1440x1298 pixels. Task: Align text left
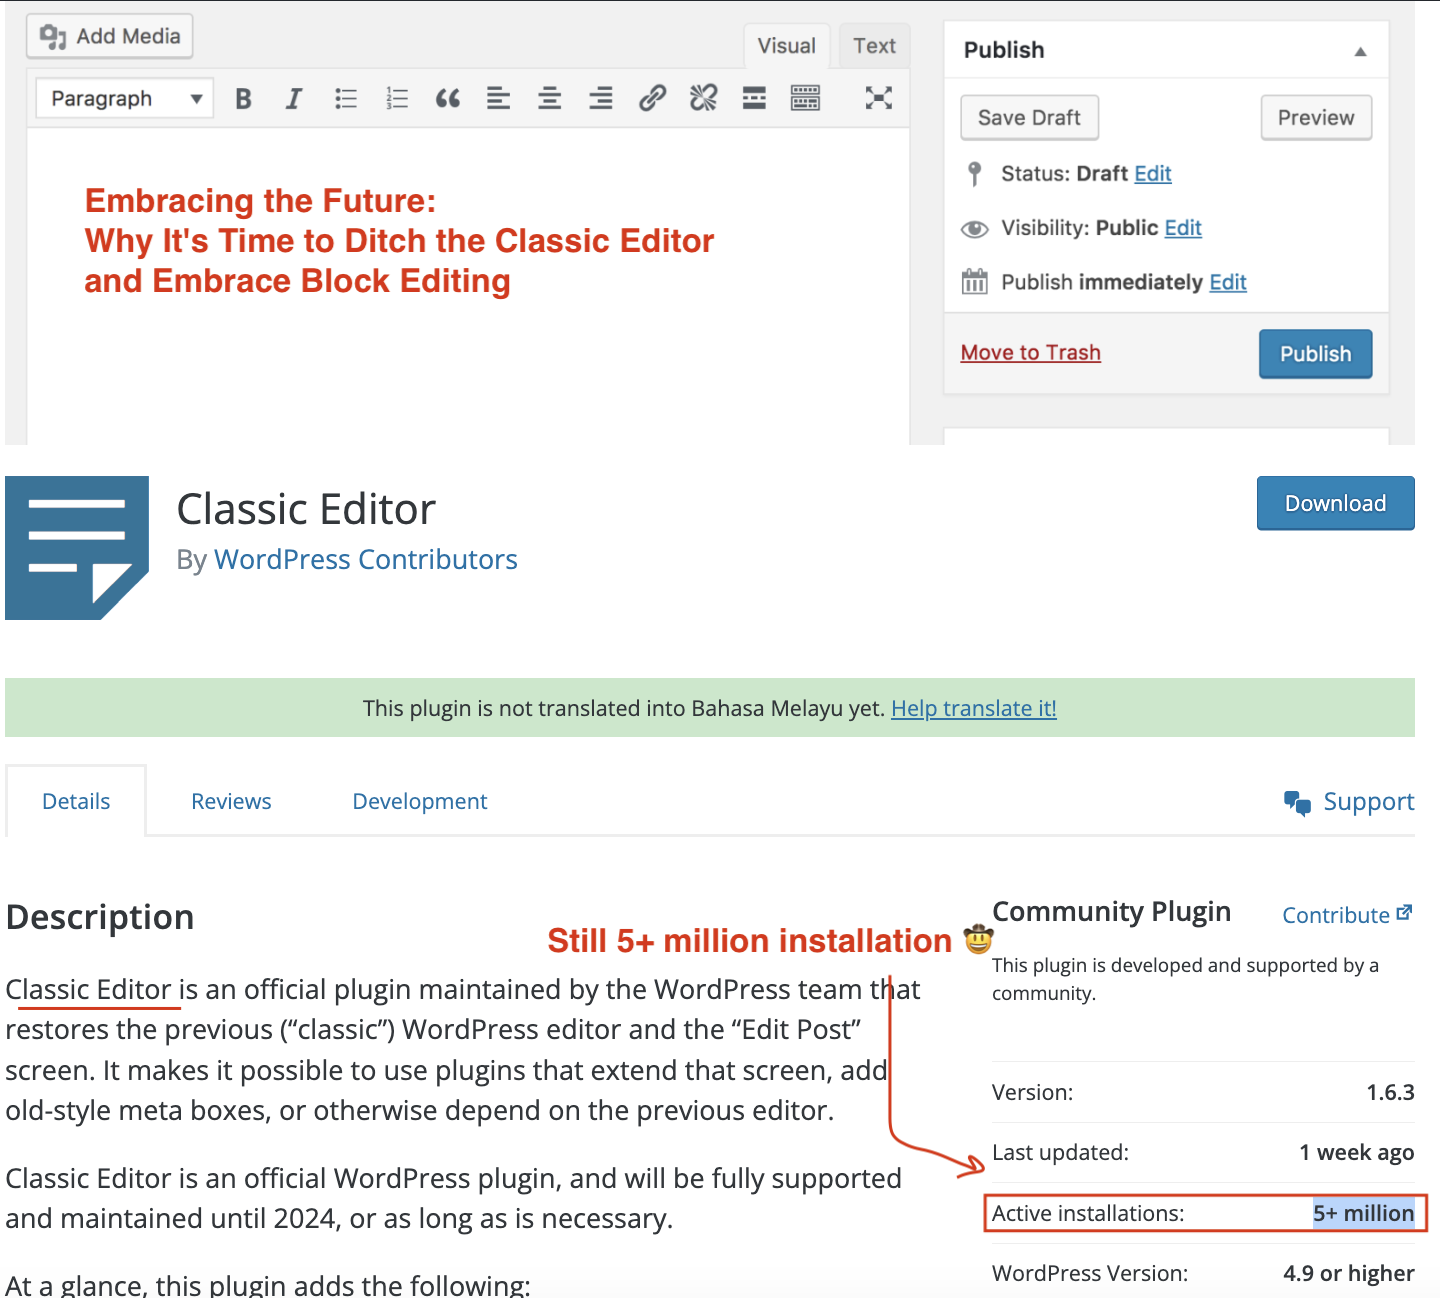pos(498,98)
